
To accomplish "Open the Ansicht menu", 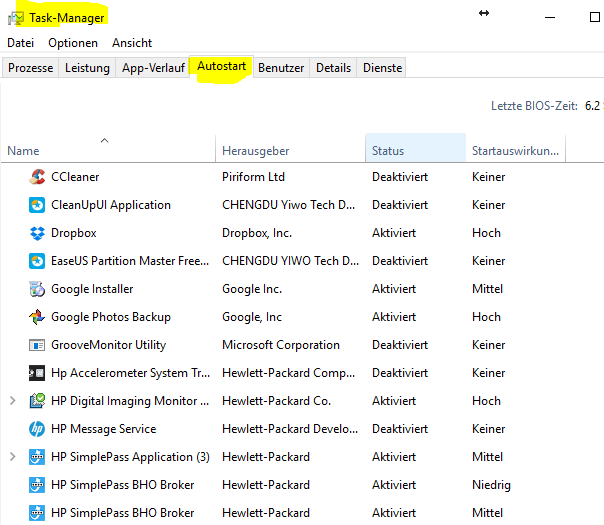I will pos(132,43).
